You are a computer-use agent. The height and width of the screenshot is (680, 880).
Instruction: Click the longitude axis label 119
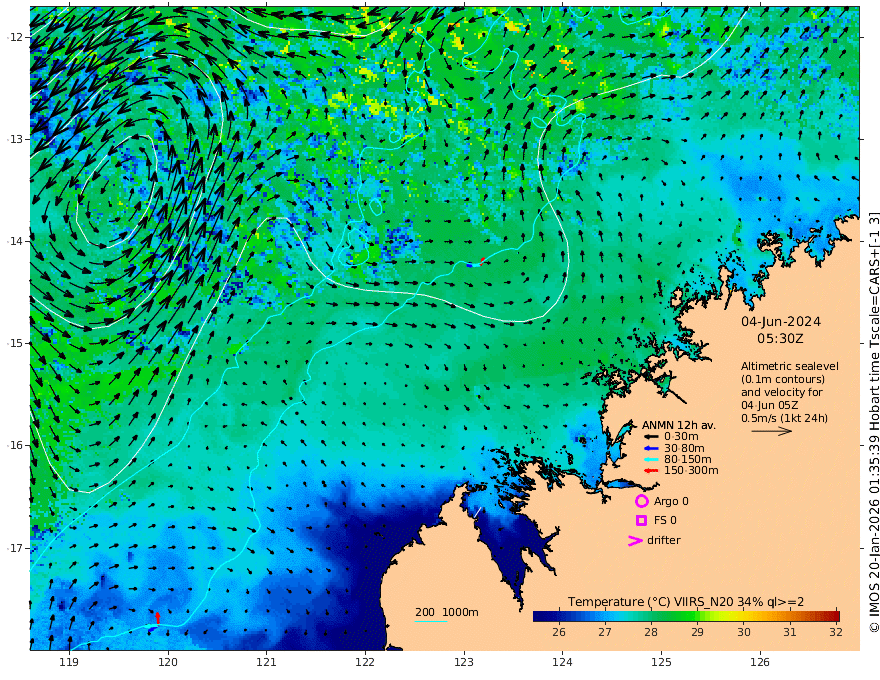[x=69, y=663]
